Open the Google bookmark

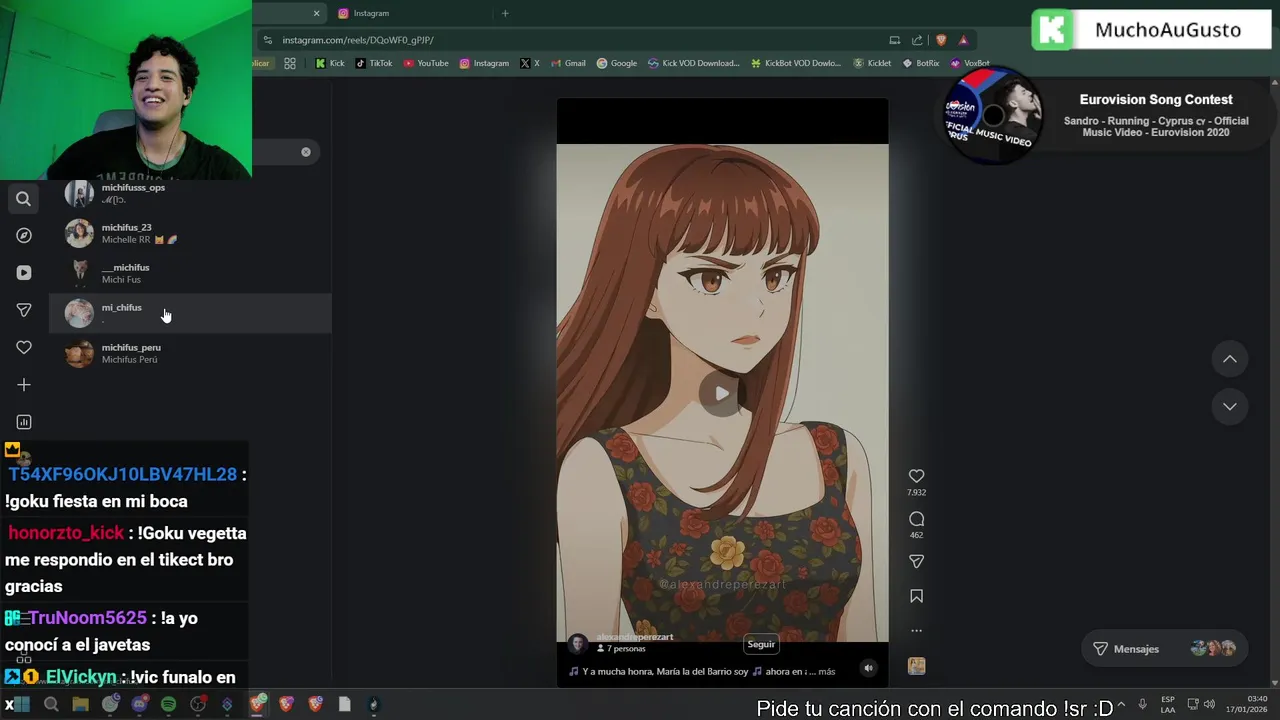point(617,63)
